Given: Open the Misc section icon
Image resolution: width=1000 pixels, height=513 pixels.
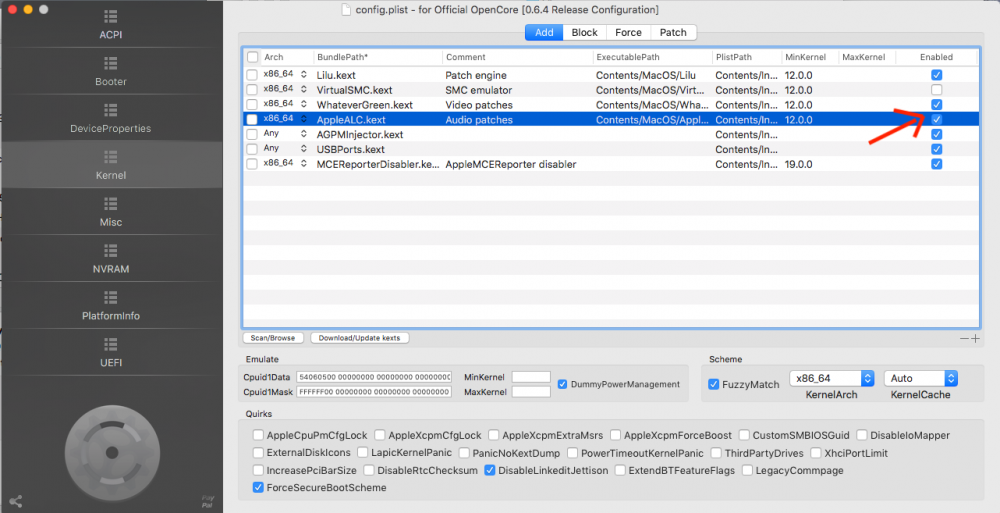Looking at the screenshot, I should click(110, 204).
